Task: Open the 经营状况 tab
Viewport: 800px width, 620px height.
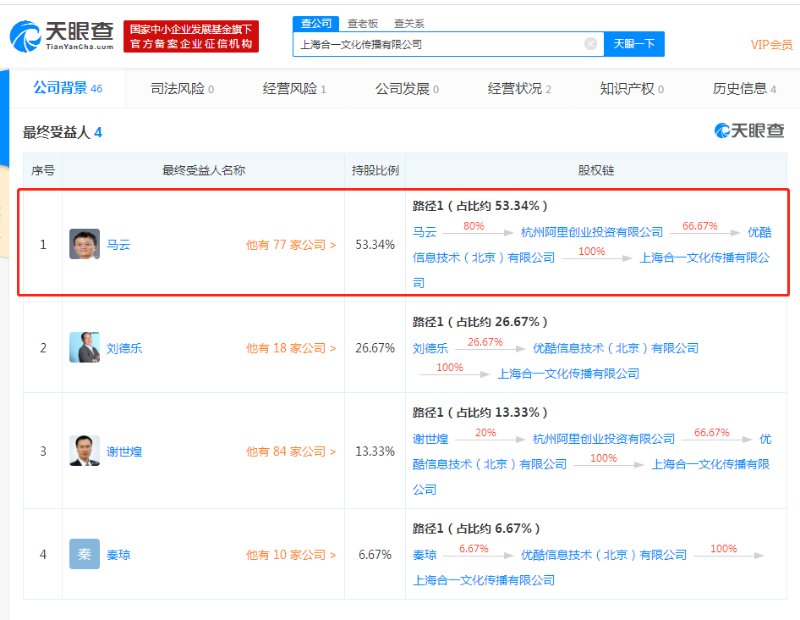Action: click(519, 89)
